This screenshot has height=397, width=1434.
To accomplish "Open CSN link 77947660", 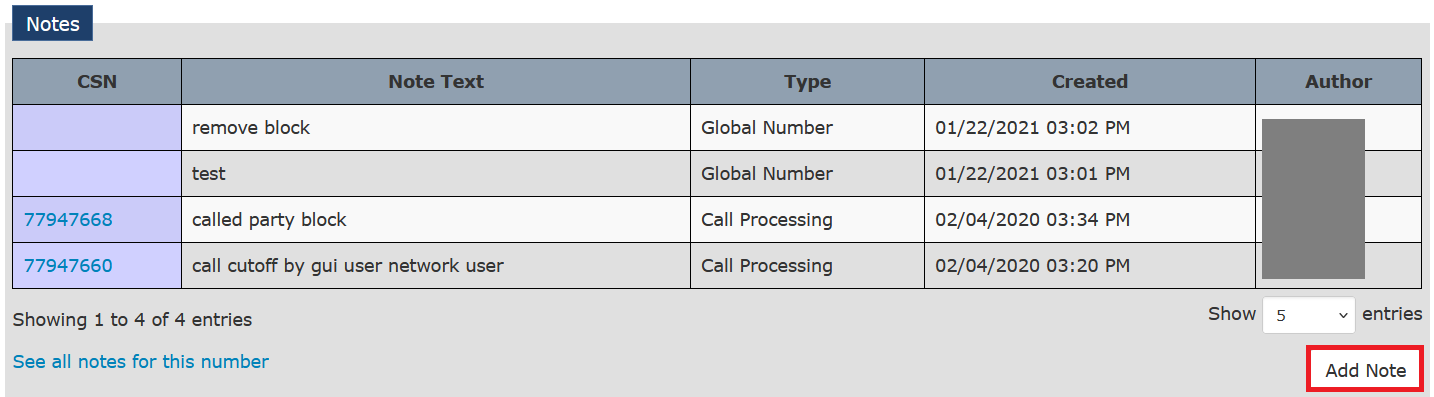I will pyautogui.click(x=68, y=266).
